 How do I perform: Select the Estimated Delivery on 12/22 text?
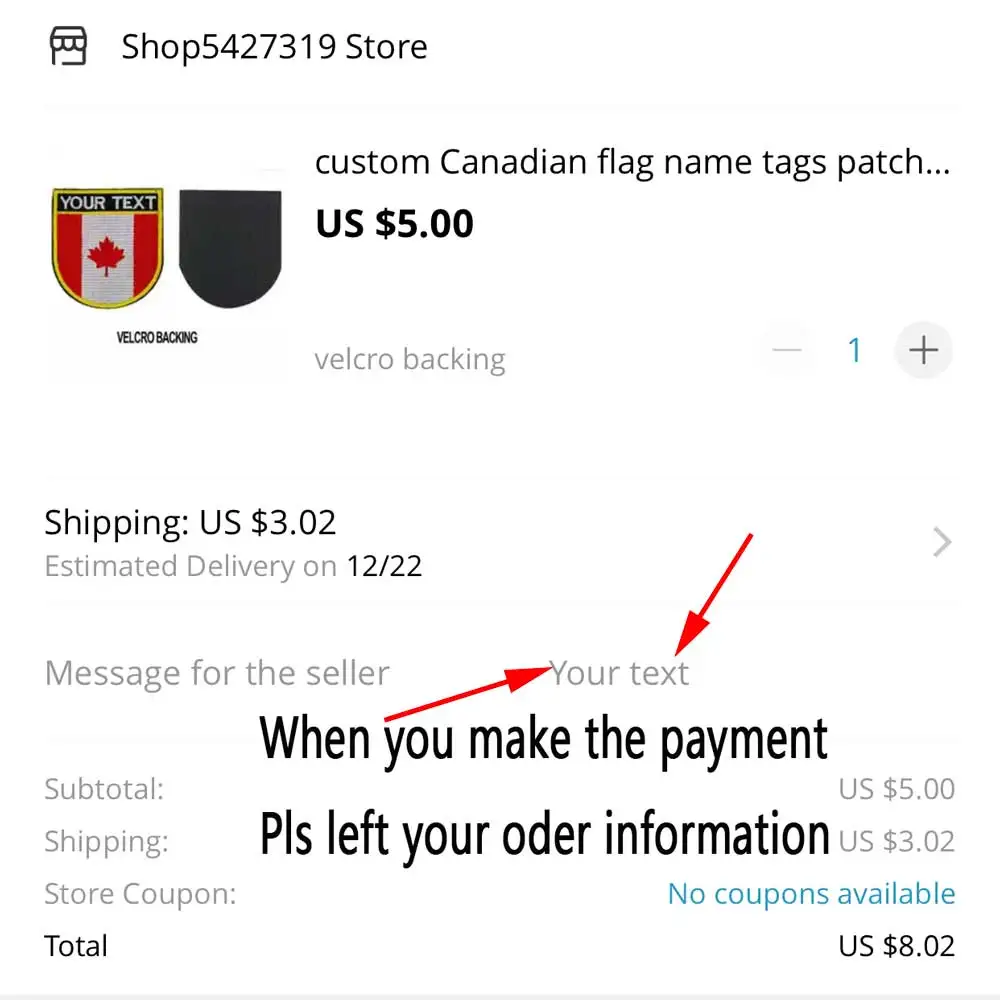coord(233,566)
